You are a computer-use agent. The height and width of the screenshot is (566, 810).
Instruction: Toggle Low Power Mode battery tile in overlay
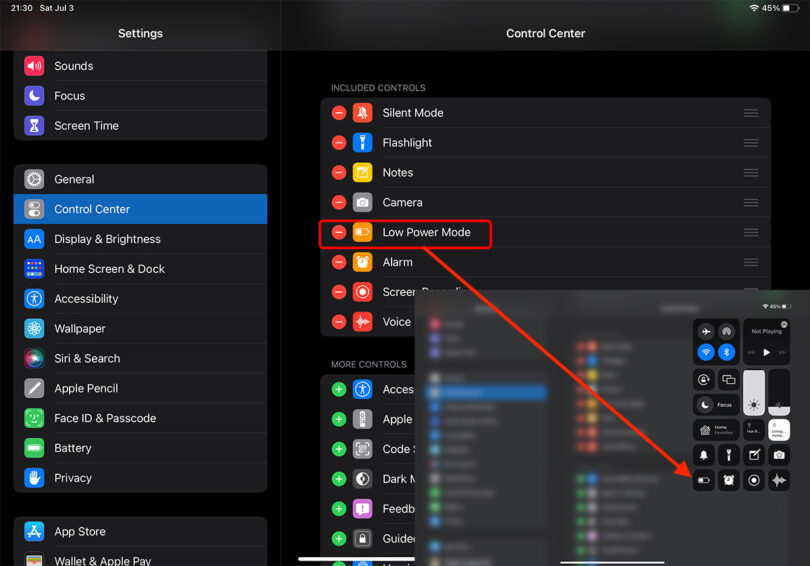click(704, 480)
